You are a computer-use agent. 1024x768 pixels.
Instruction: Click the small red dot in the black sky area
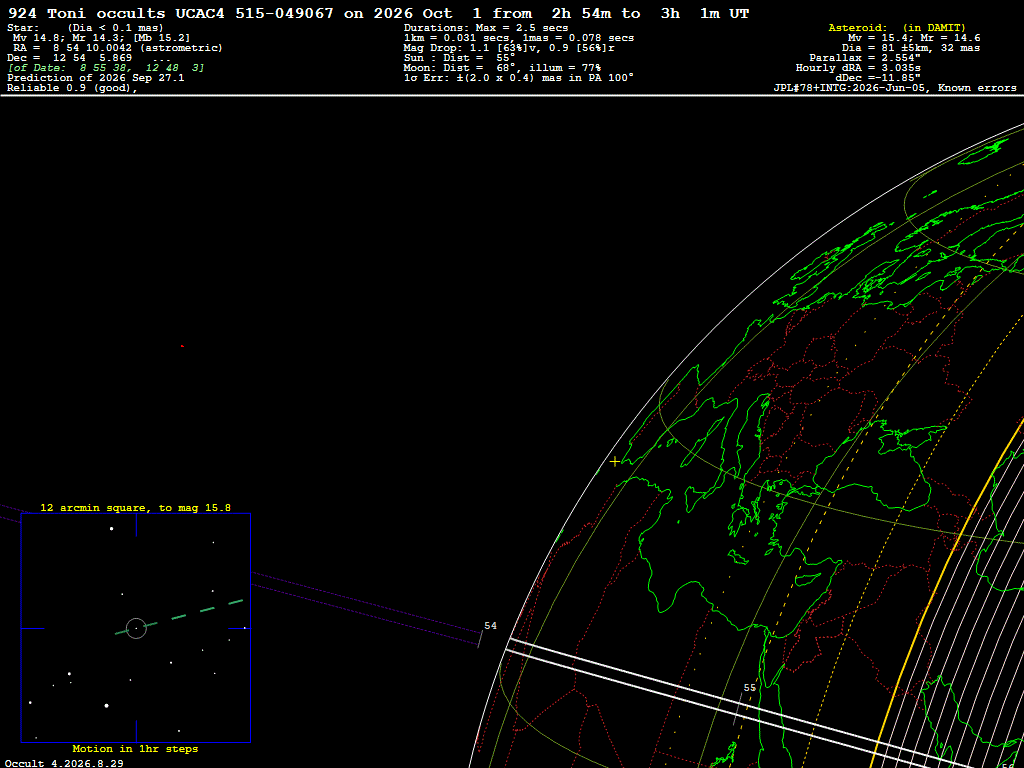pos(182,346)
